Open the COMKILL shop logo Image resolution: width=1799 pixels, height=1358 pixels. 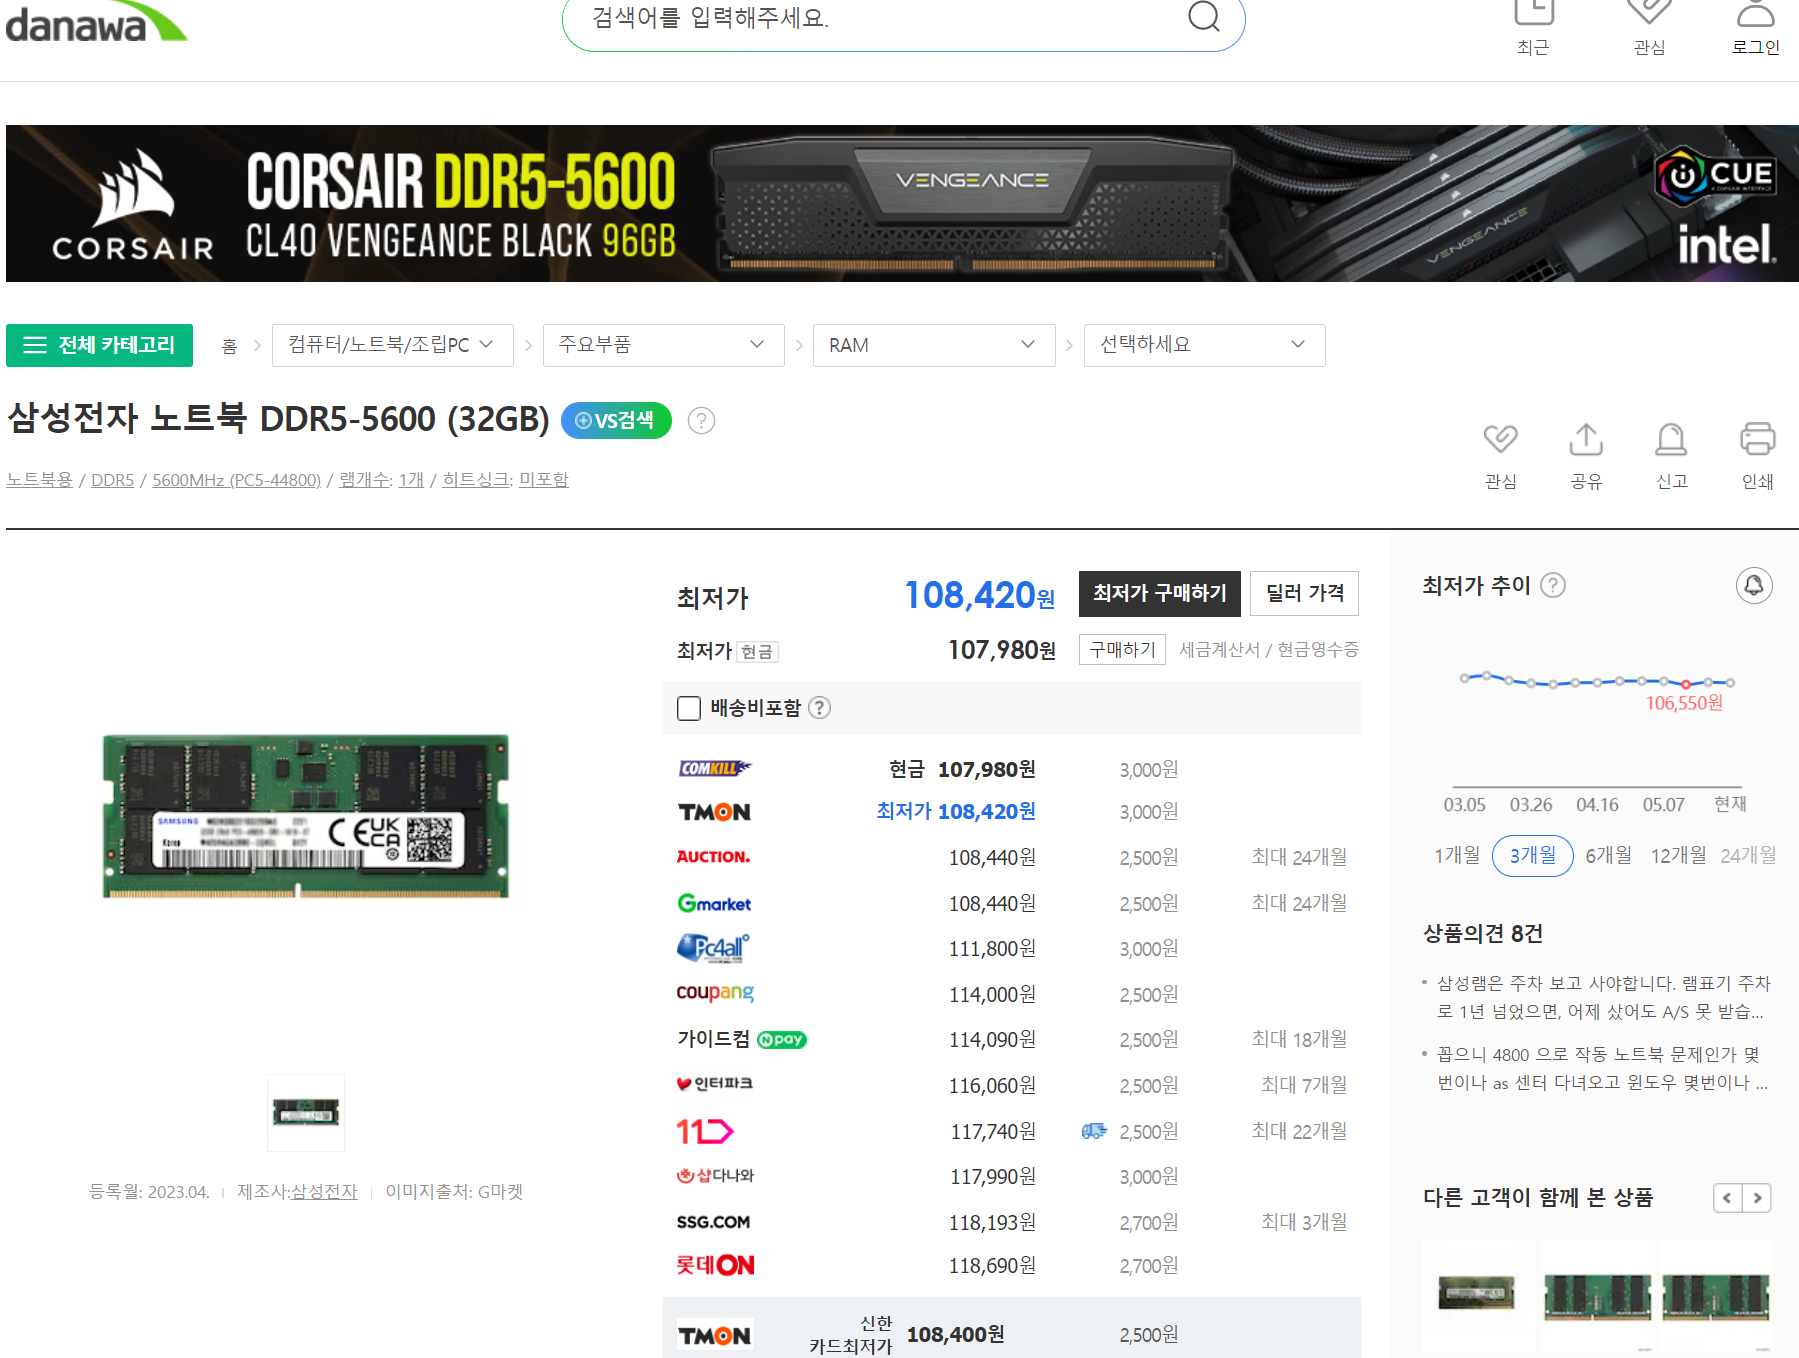click(x=714, y=768)
